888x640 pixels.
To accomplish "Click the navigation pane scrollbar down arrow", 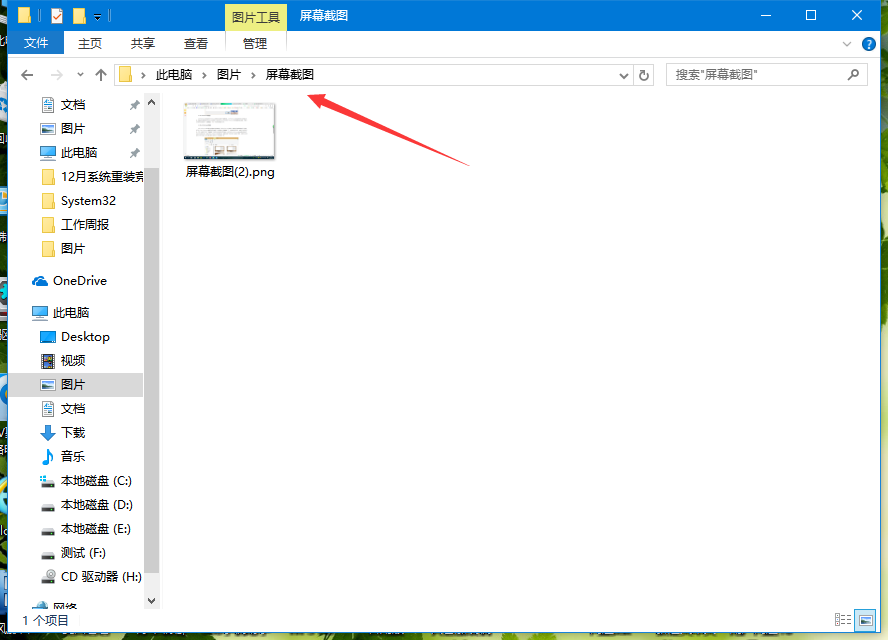I will pyautogui.click(x=152, y=601).
